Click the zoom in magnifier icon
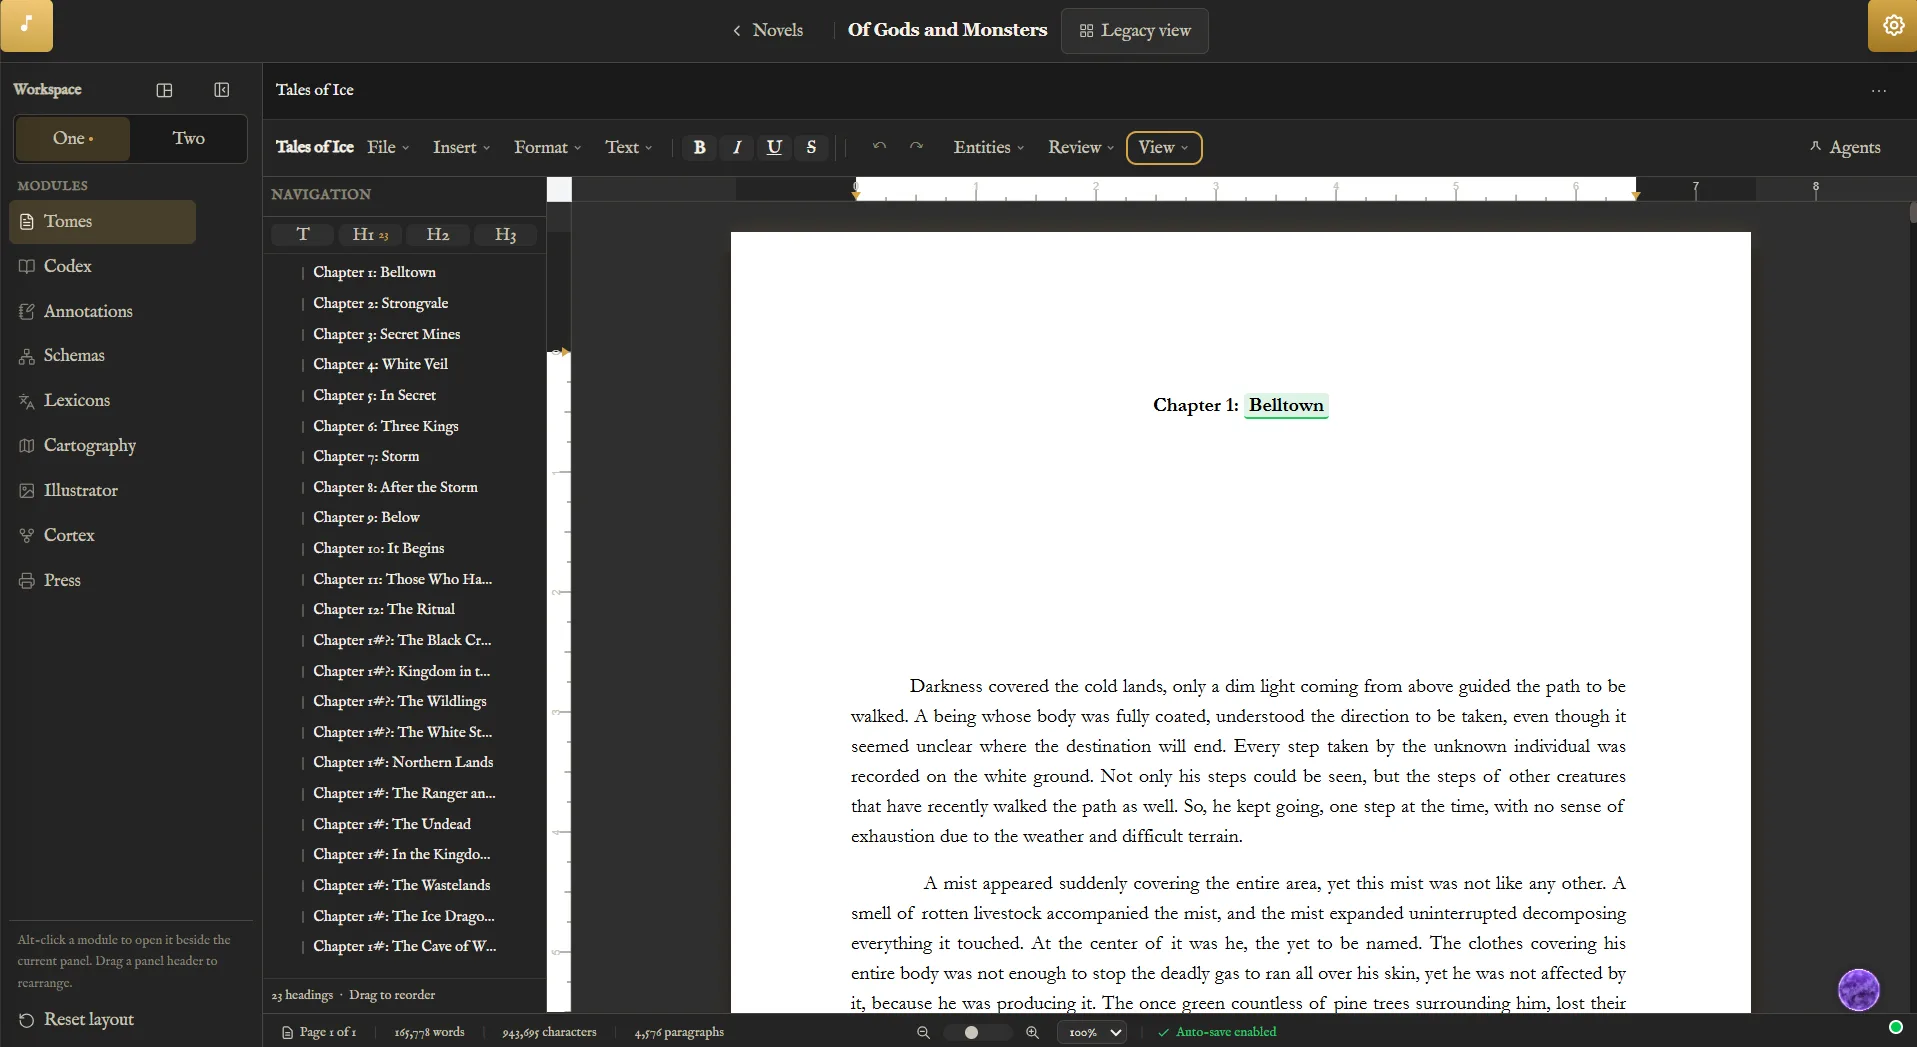 [x=1032, y=1032]
